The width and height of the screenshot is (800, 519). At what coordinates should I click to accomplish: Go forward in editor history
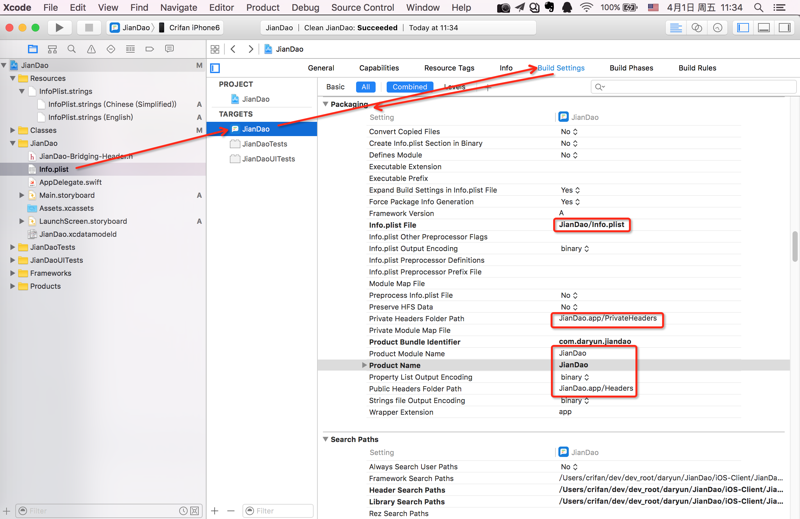[x=251, y=49]
